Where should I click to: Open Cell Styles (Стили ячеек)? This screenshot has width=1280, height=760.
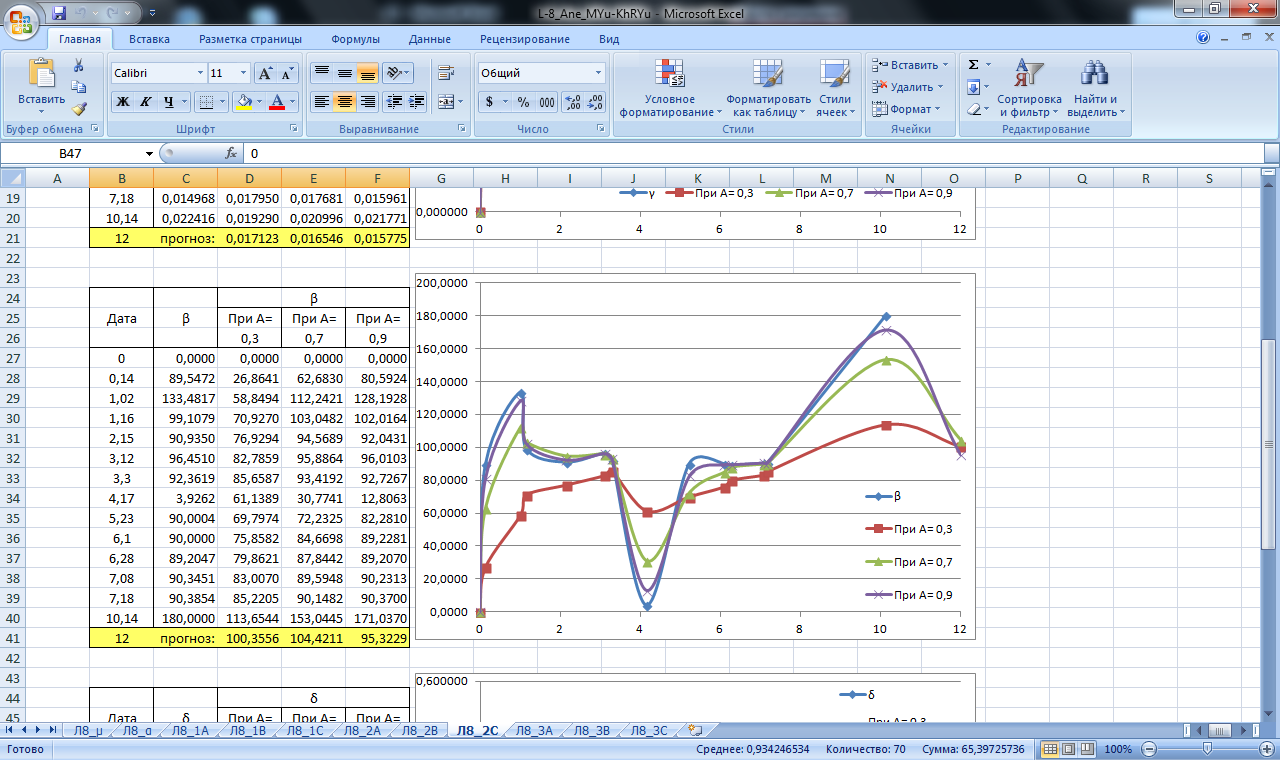pos(834,88)
